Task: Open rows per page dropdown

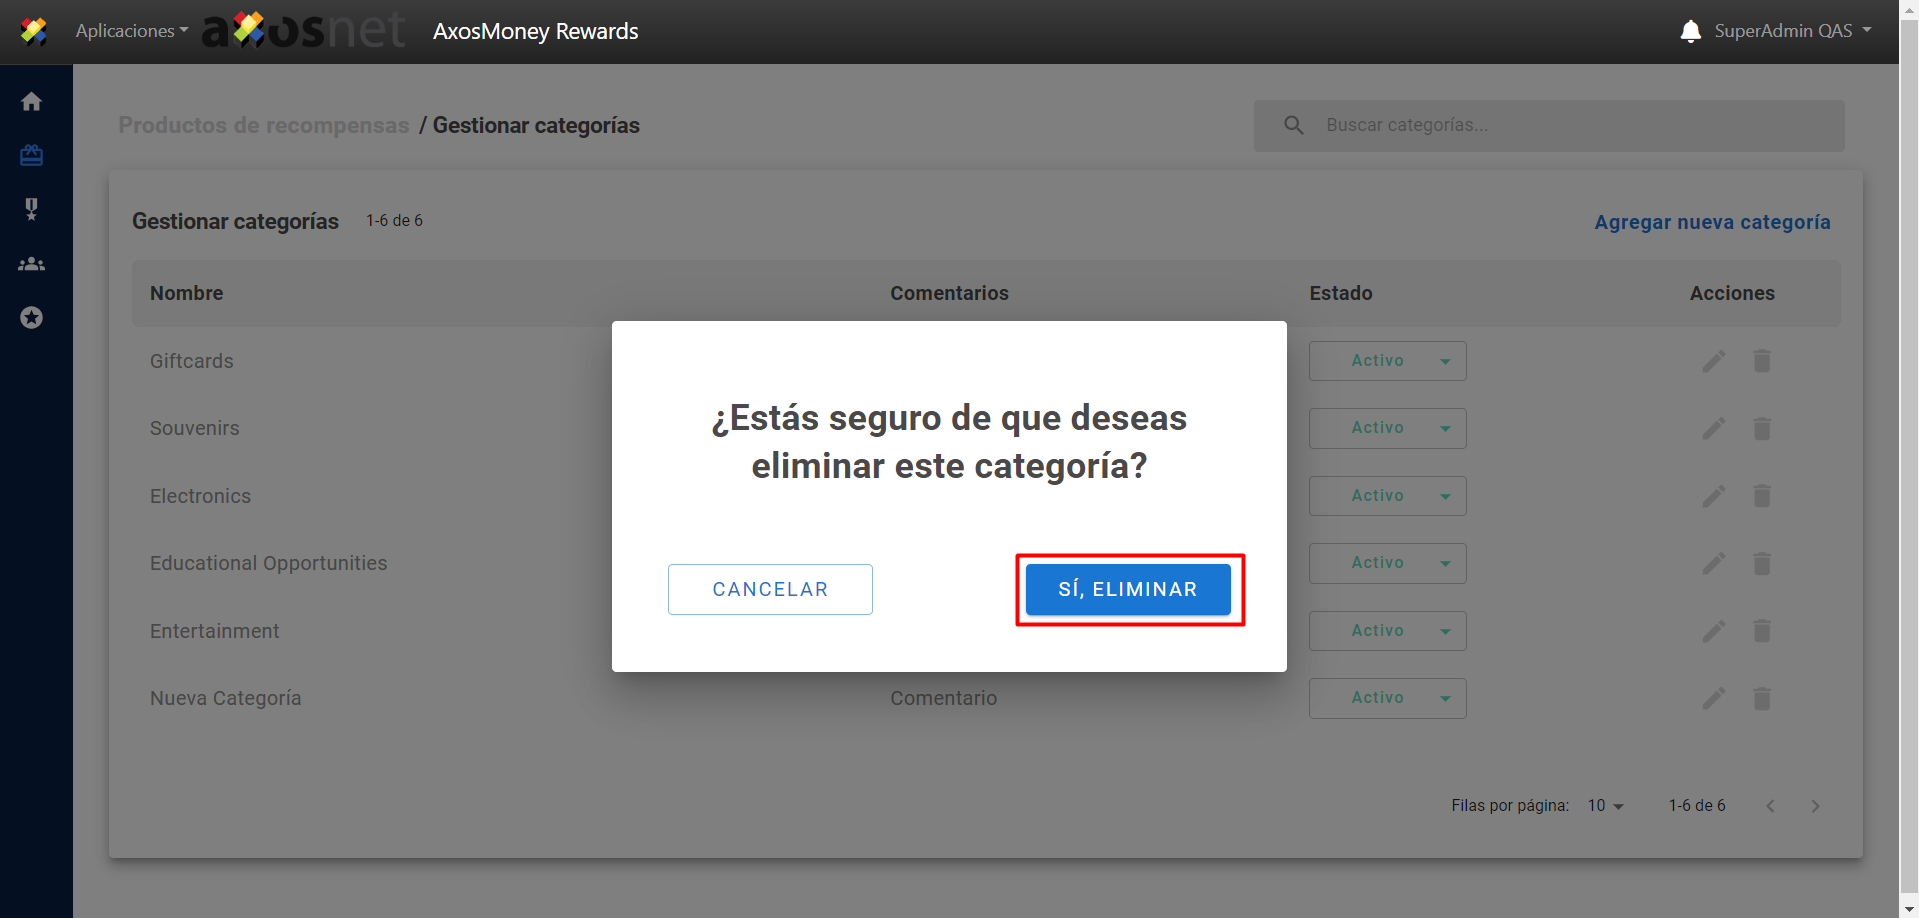Action: click(x=1605, y=806)
